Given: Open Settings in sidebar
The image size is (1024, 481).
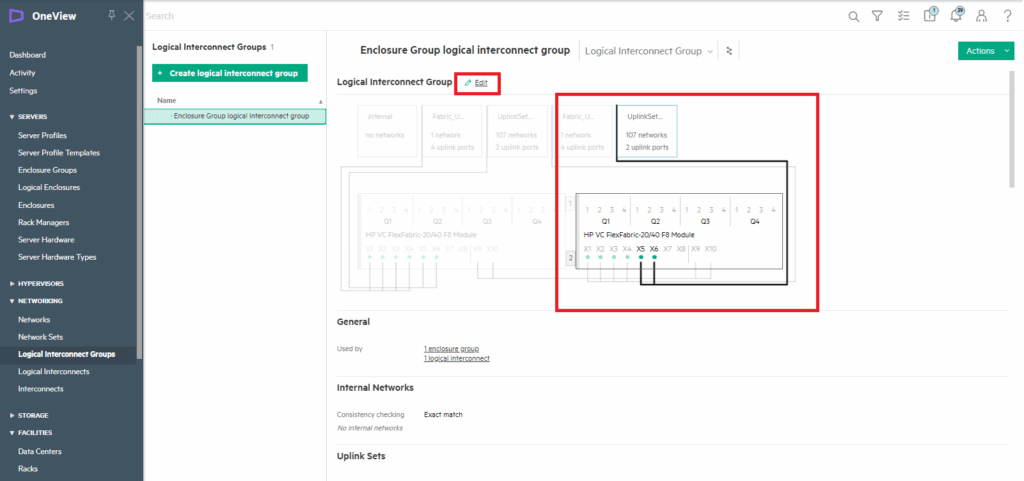Looking at the screenshot, I should coord(23,91).
